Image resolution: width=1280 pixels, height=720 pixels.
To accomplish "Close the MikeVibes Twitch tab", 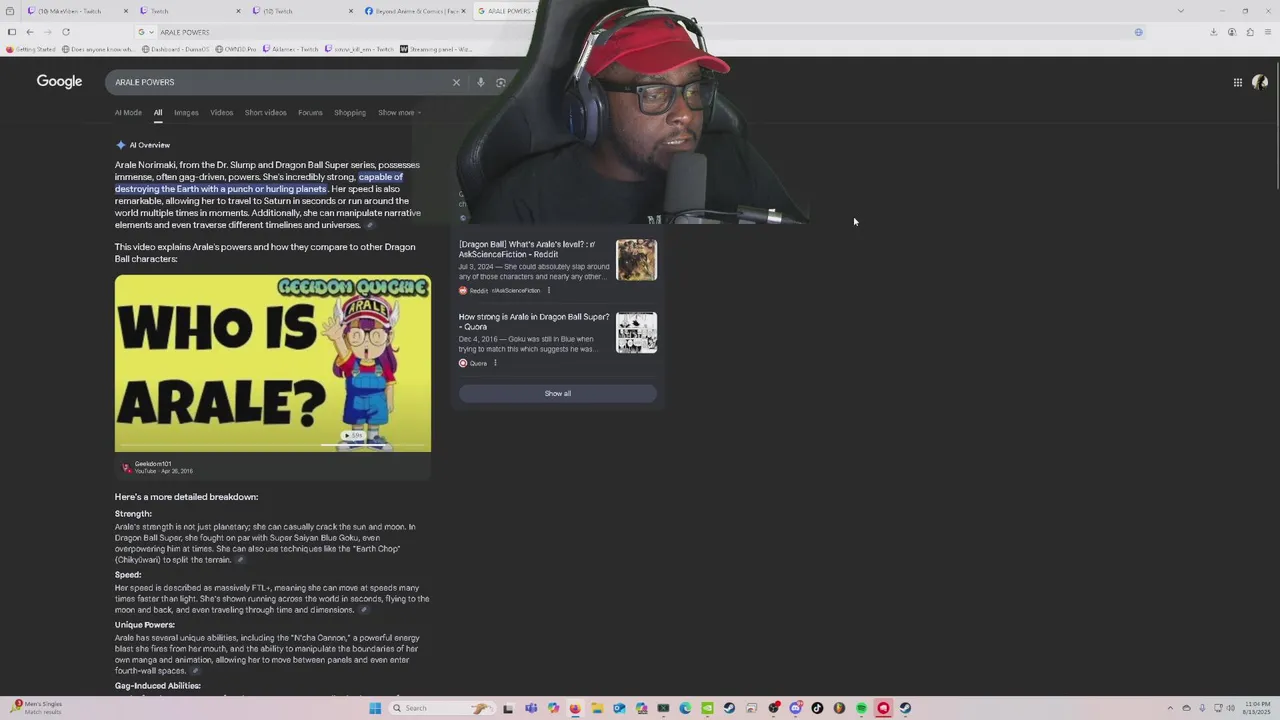I will (126, 11).
